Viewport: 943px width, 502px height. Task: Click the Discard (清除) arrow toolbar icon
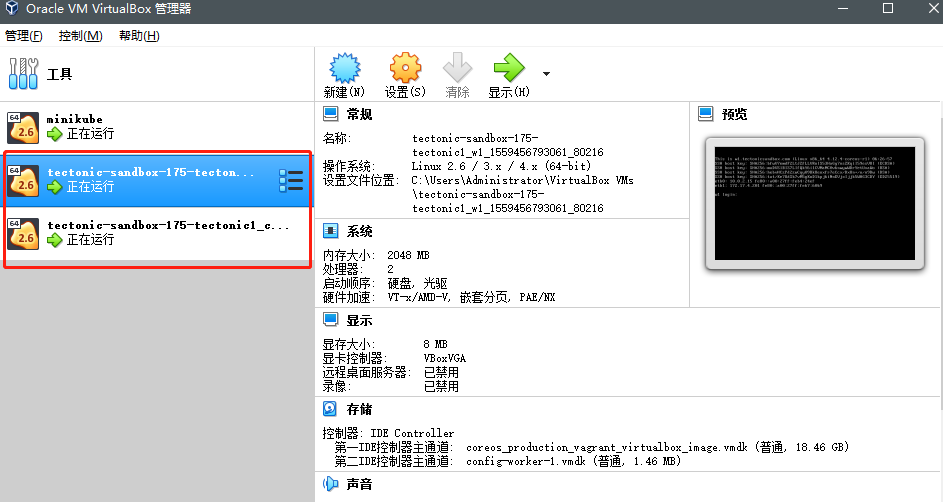point(457,67)
